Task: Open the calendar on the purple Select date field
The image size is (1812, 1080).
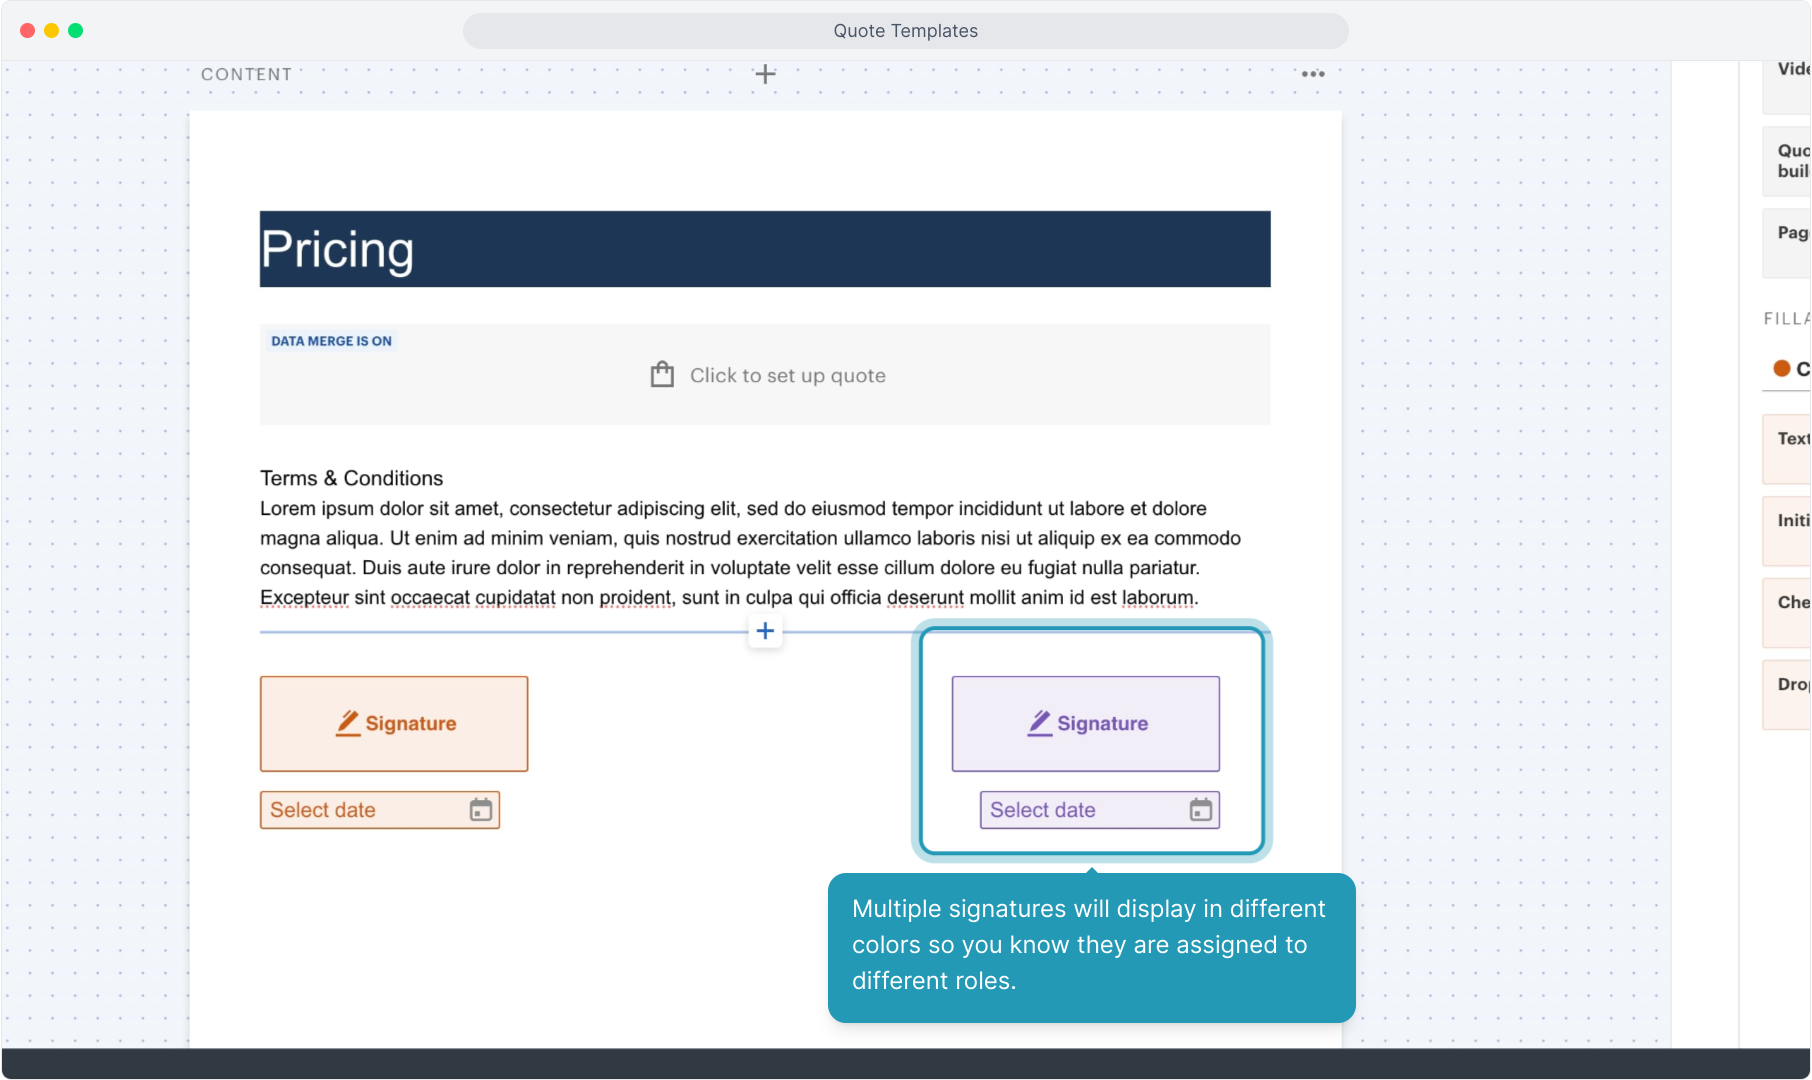Action: 1201,810
